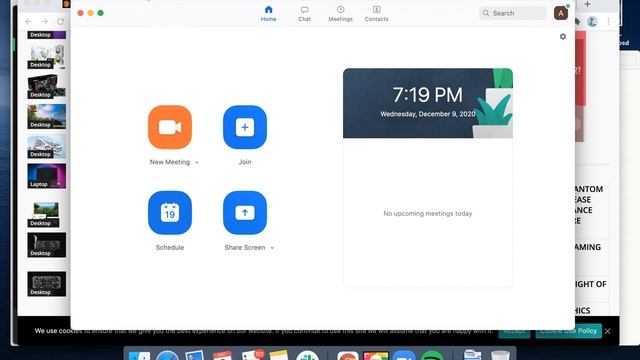Reload the page in the browser
Image resolution: width=640 pixels, height=360 pixels.
pos(60,21)
